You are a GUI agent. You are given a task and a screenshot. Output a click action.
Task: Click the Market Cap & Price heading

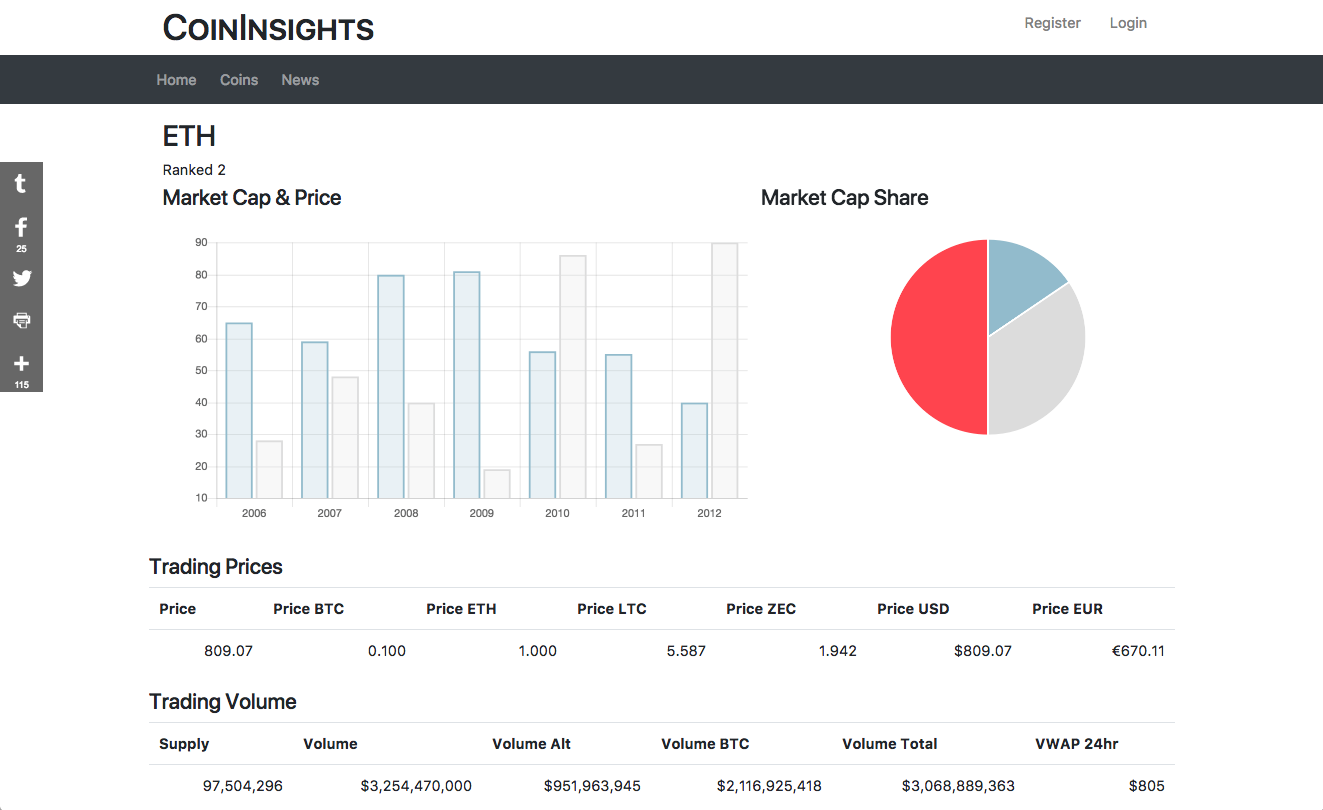[252, 198]
